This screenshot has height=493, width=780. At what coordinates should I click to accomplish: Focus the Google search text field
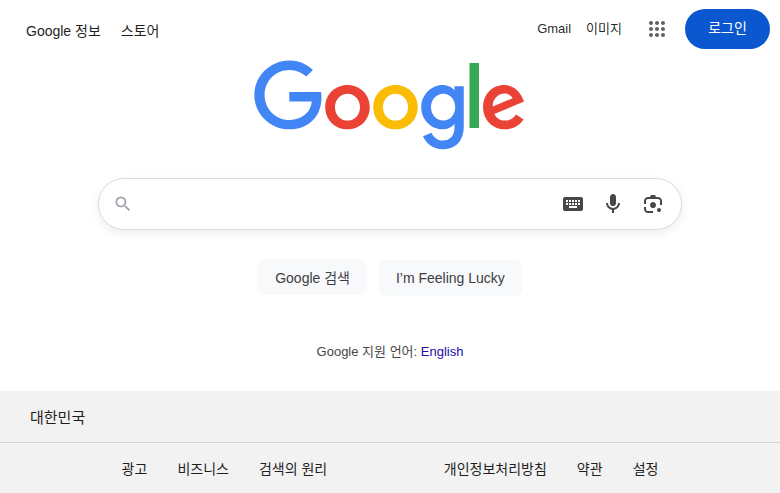point(340,204)
